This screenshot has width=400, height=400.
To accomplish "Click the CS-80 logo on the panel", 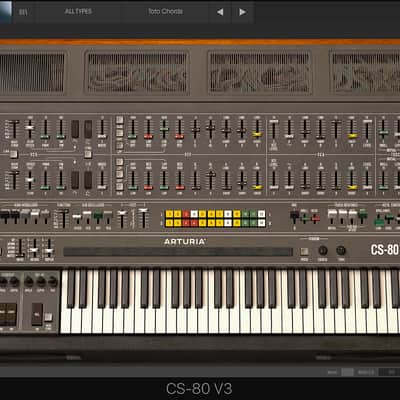I will (385, 250).
